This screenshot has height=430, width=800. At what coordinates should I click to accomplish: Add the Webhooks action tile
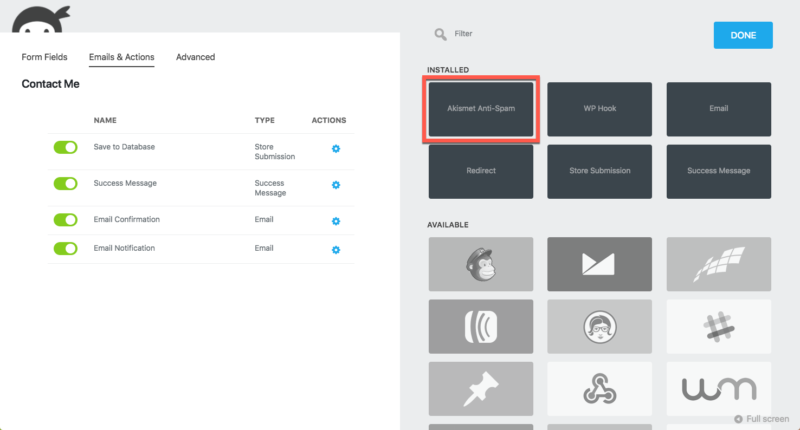(x=599, y=388)
